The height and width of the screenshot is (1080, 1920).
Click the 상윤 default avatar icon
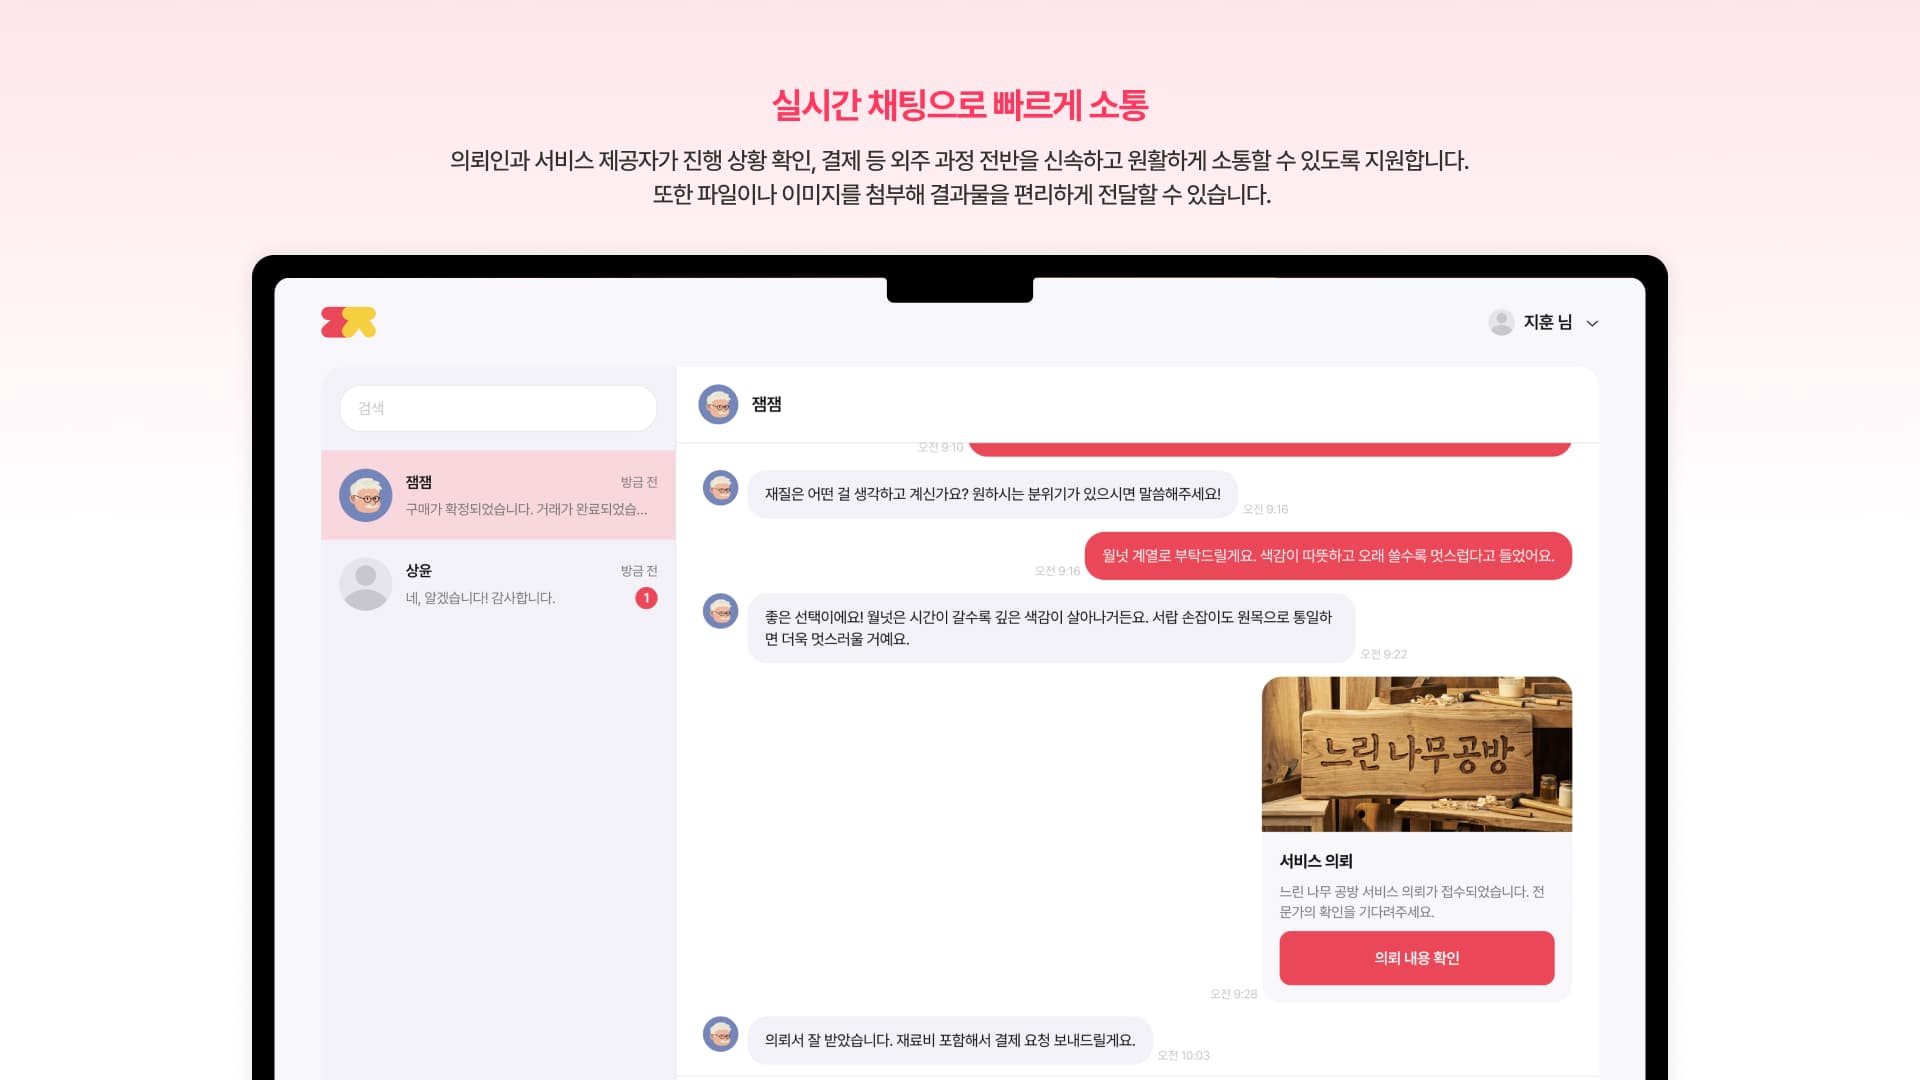[365, 584]
